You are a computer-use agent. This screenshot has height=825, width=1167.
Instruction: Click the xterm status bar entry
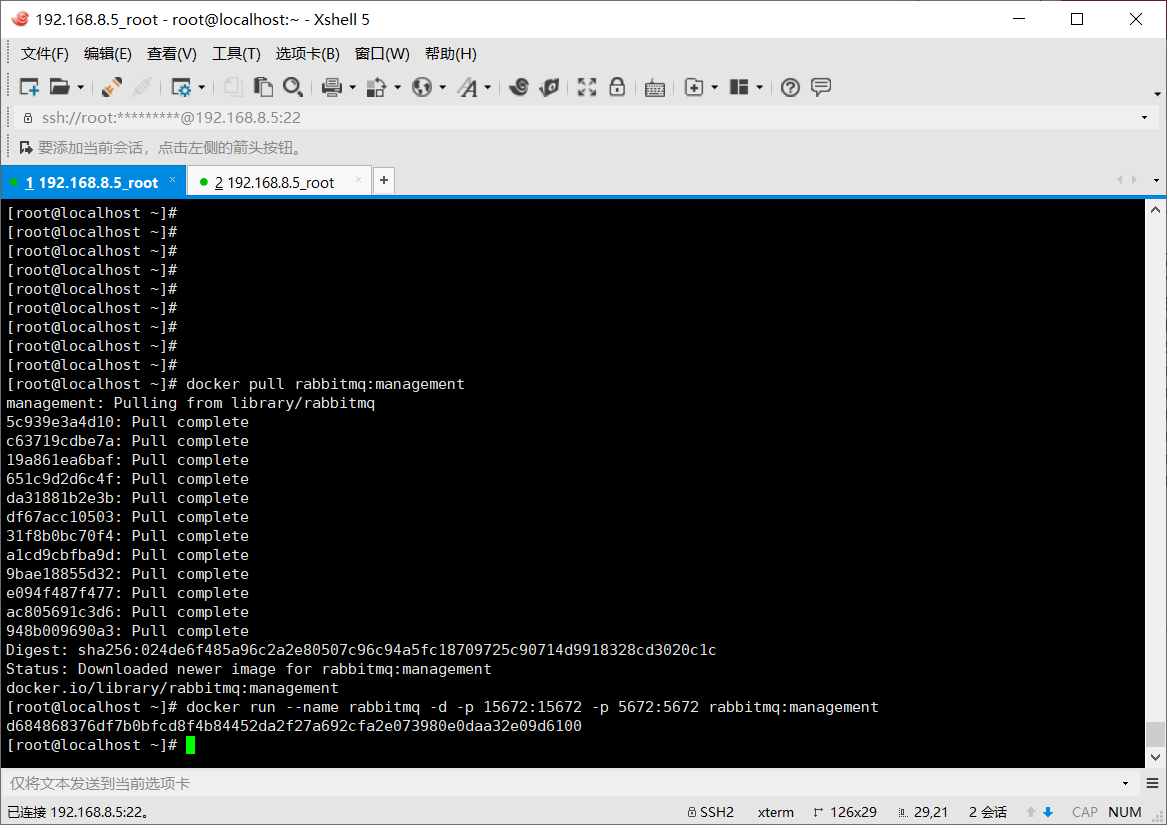click(776, 812)
